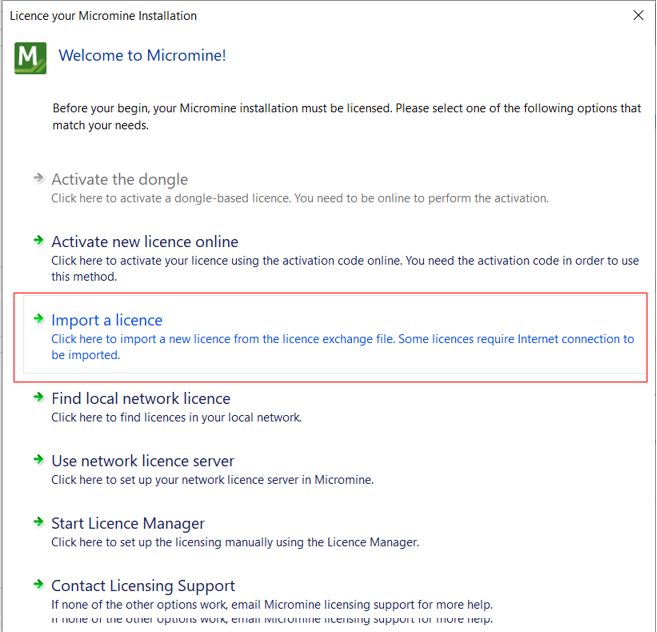This screenshot has height=632, width=657.
Task: Click green arrow beside Find local network licence
Action: [39, 397]
